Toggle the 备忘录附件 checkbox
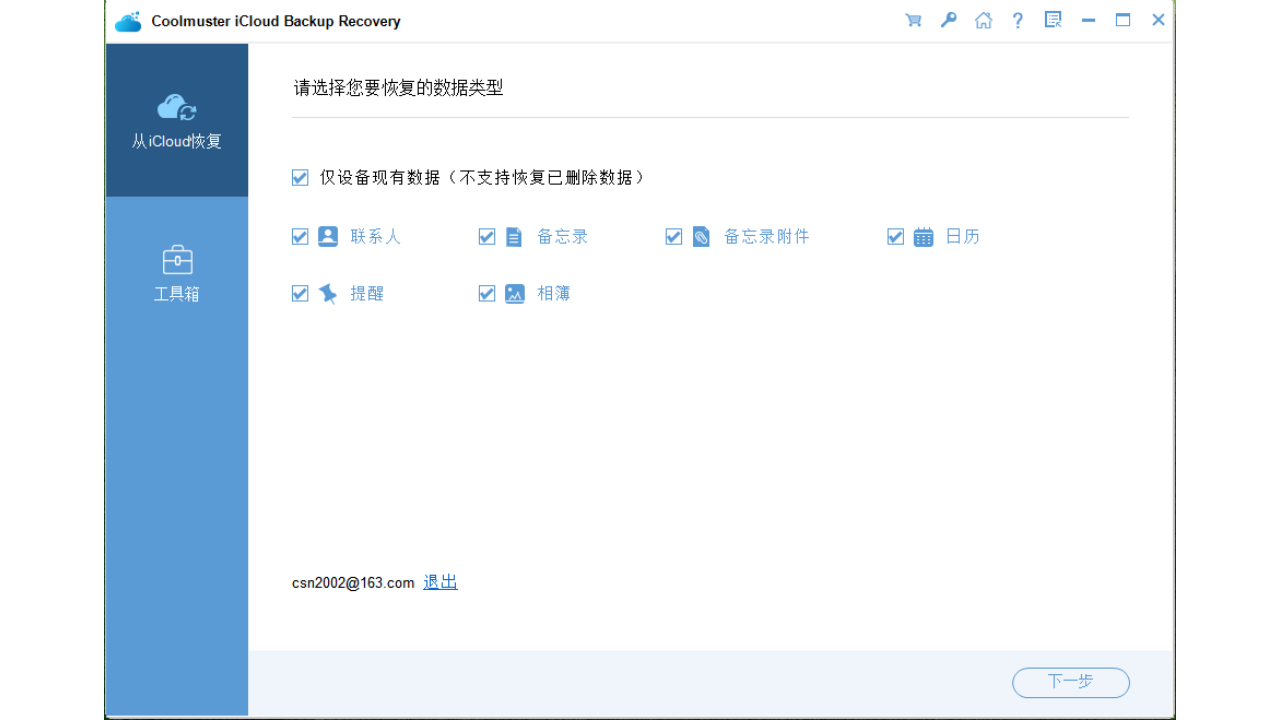 coord(674,236)
